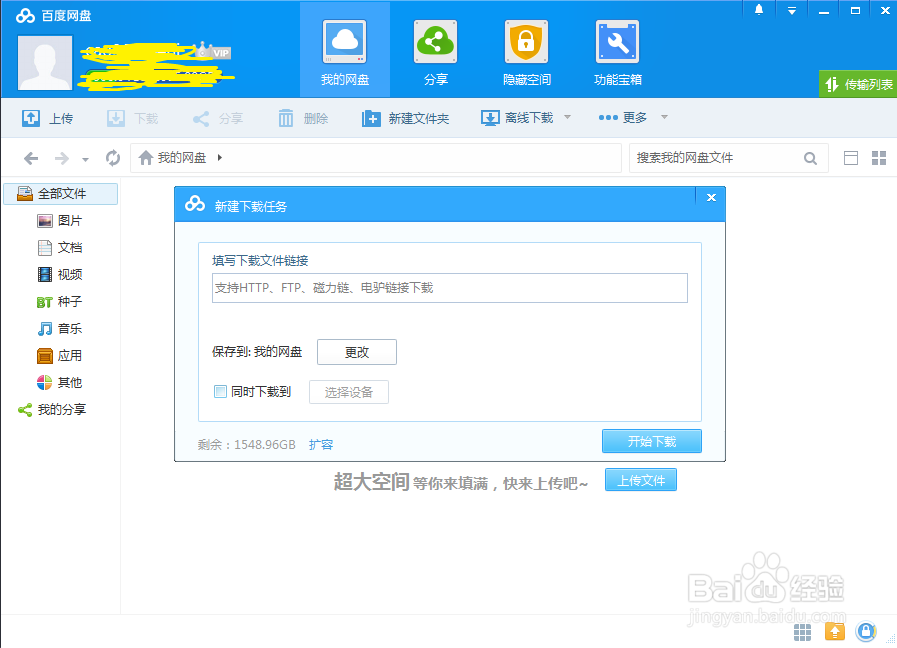
Task: Click the 选择设备 button
Action: 349,392
